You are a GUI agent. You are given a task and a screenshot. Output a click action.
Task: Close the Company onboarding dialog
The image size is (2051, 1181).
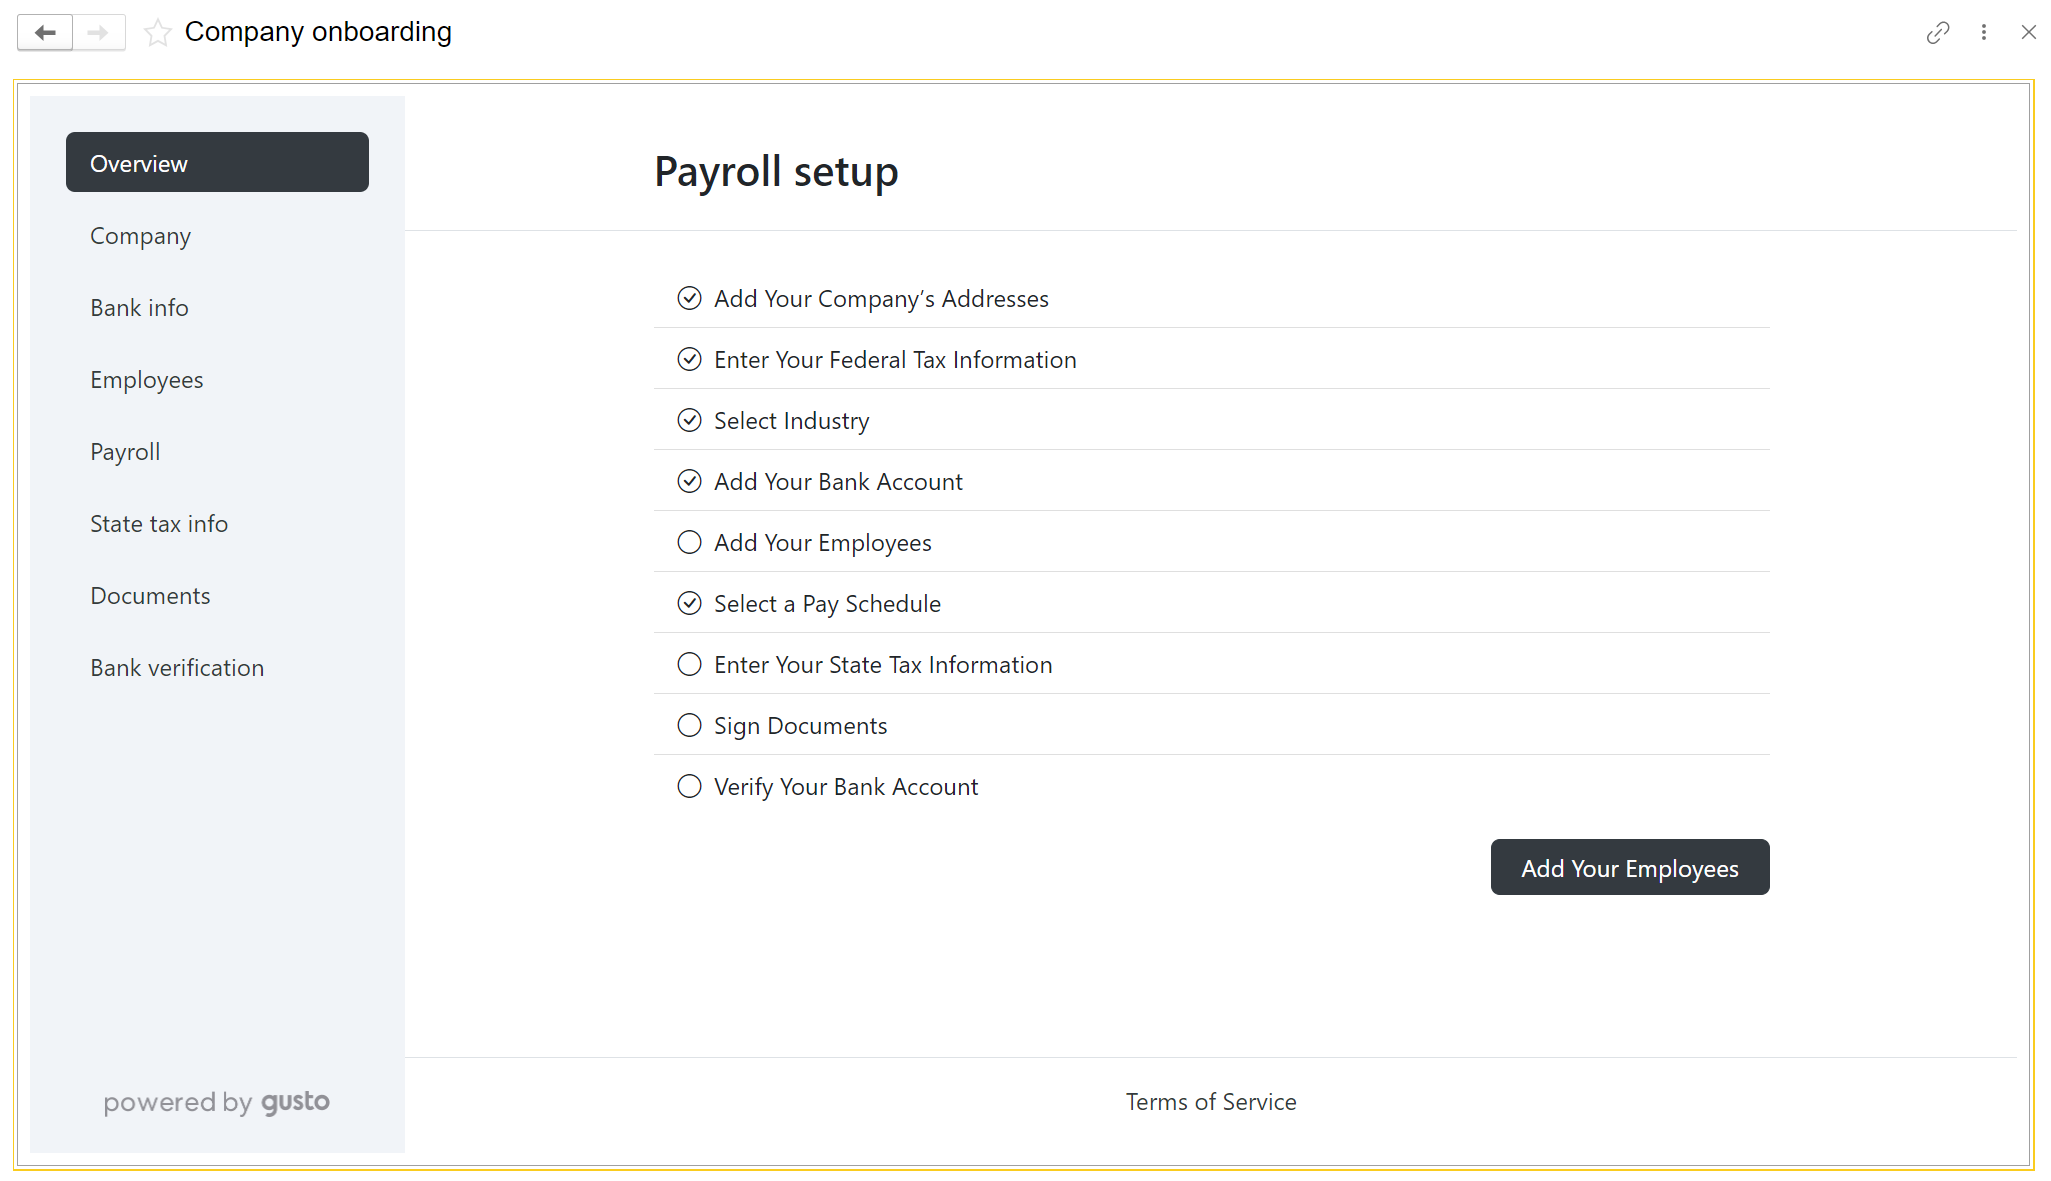[x=2028, y=33]
